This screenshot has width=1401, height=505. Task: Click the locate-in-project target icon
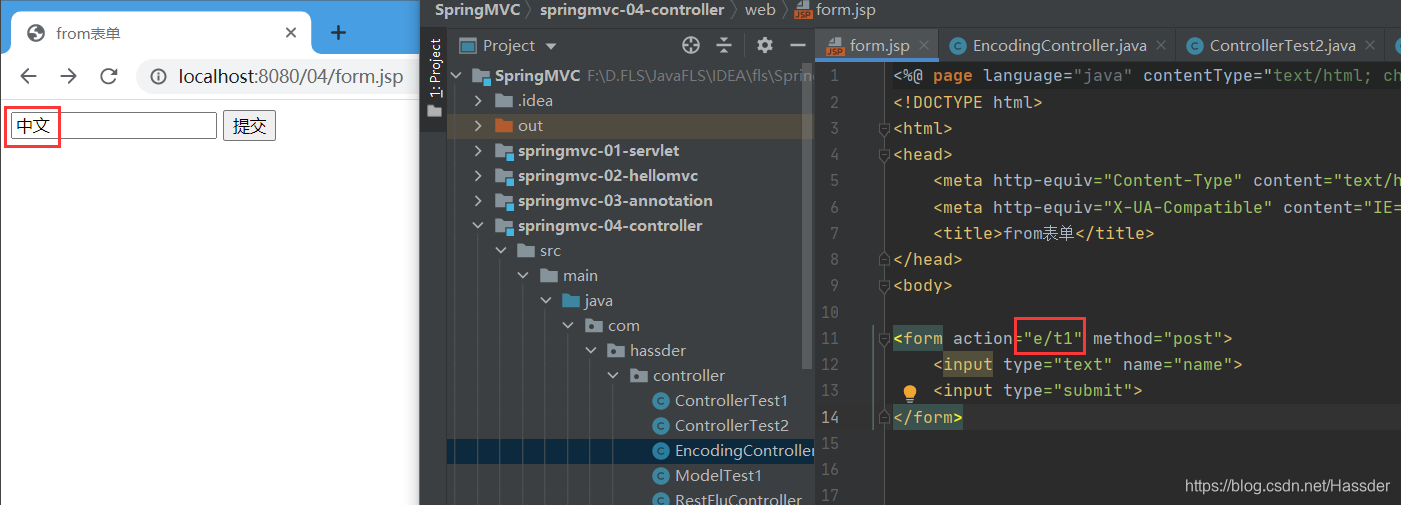pos(690,45)
